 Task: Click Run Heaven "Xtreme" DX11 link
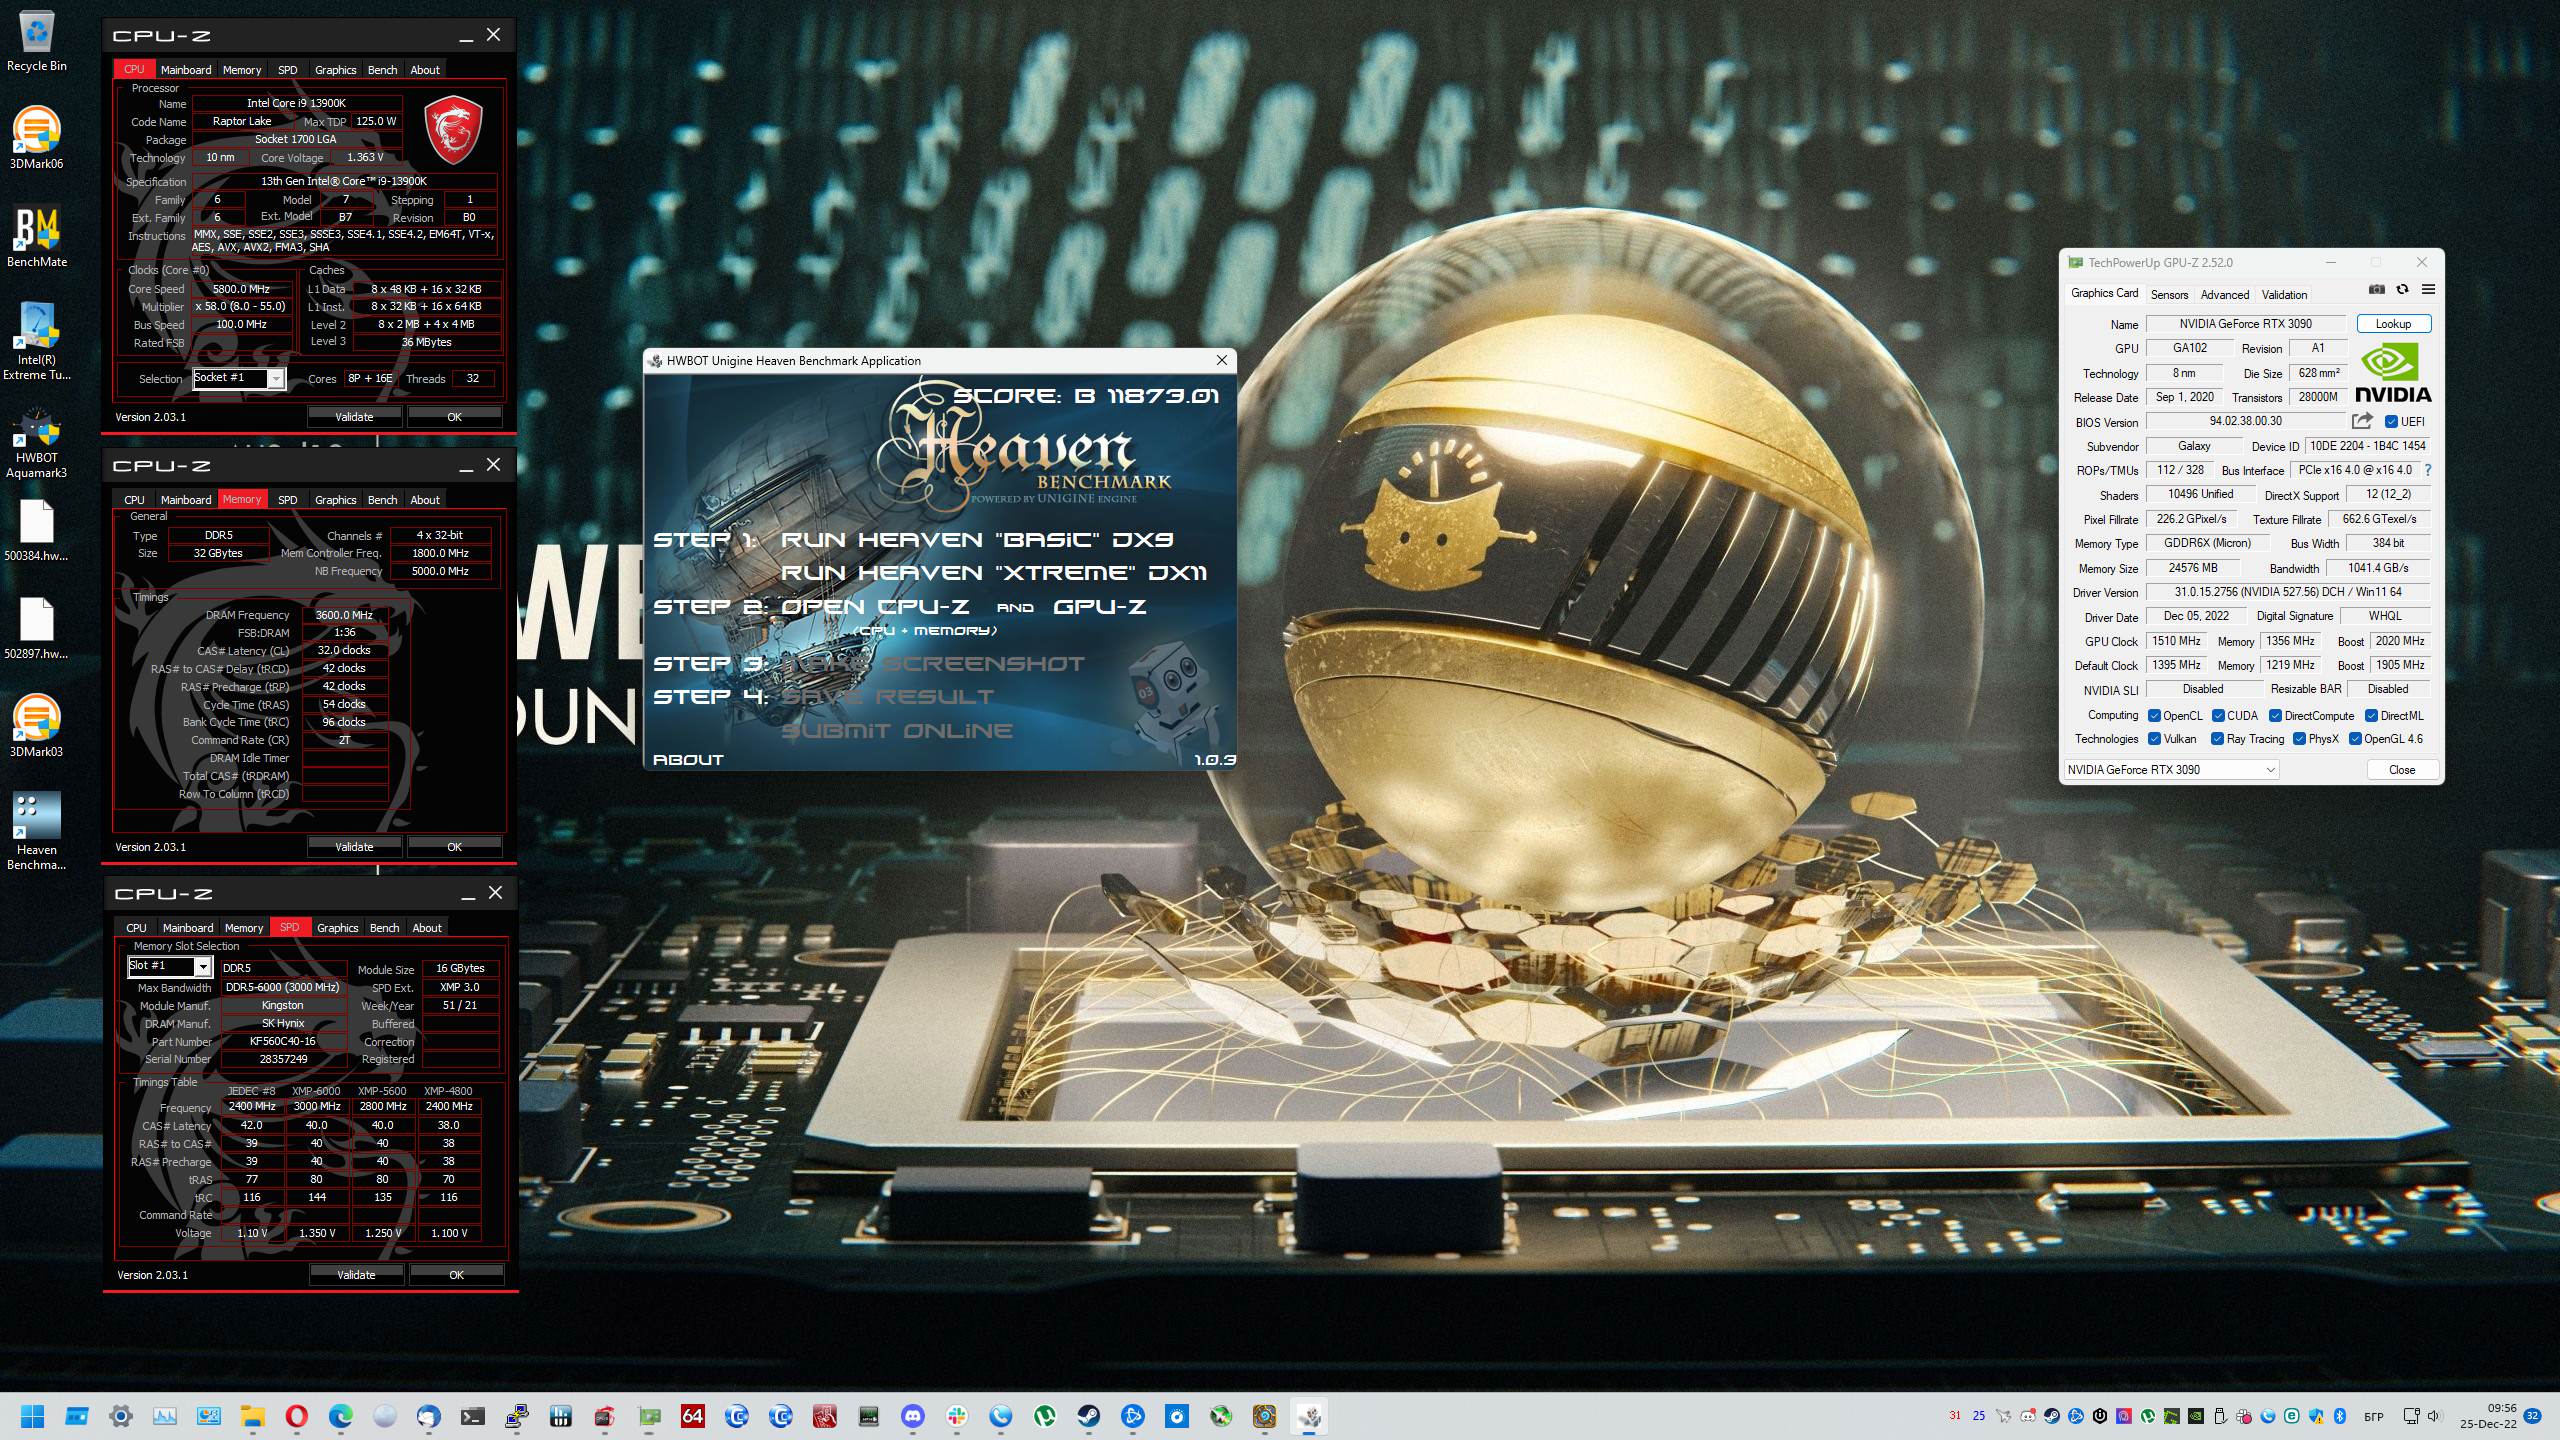993,573
